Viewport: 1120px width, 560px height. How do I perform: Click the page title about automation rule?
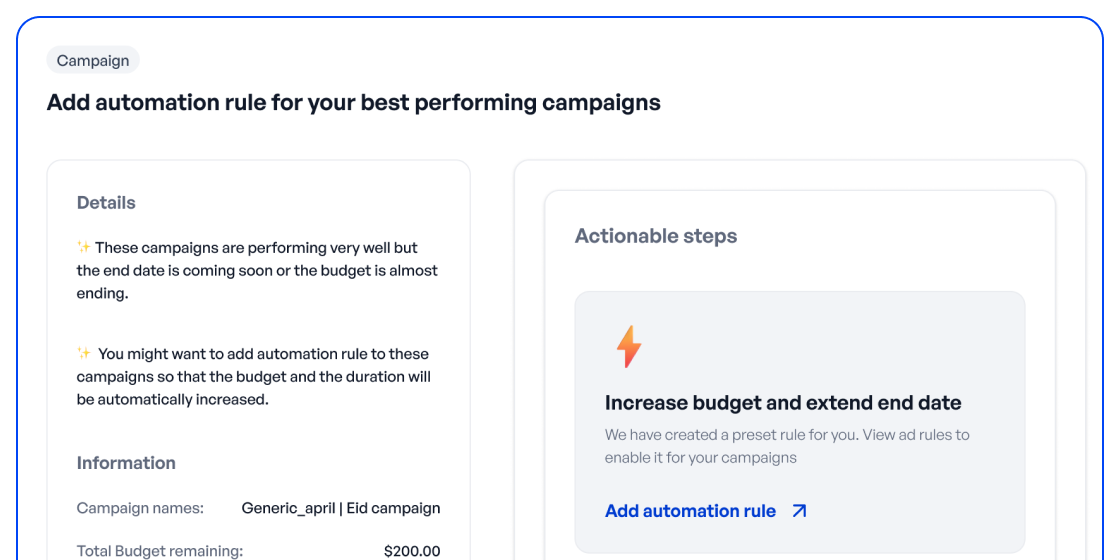[353, 102]
